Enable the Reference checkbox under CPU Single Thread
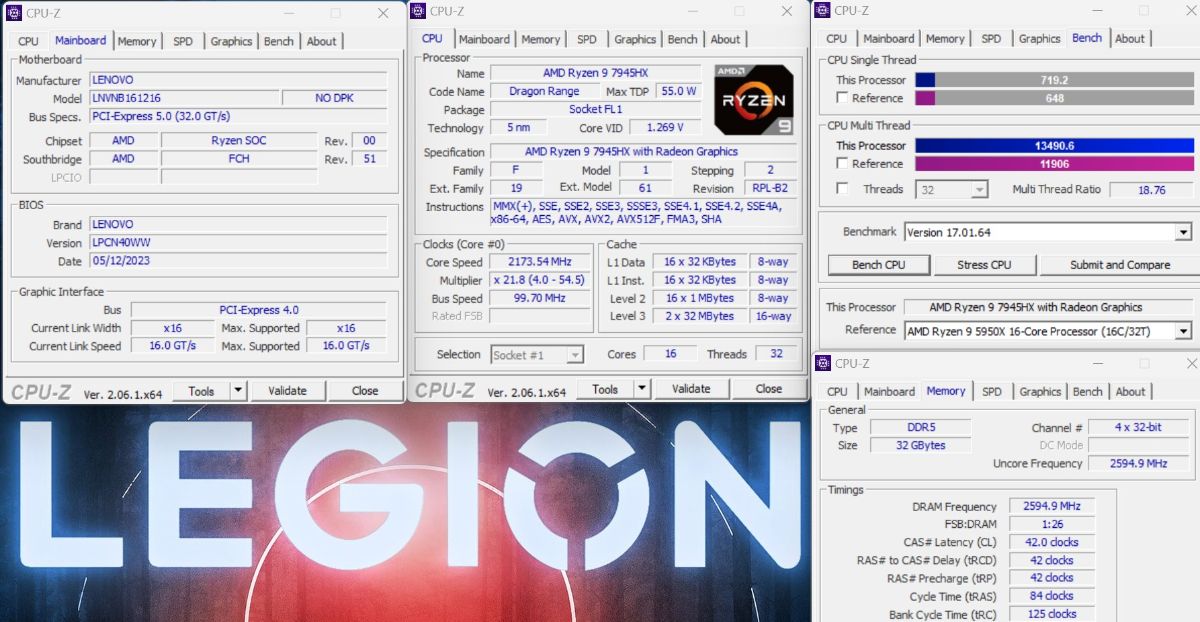 (x=842, y=98)
